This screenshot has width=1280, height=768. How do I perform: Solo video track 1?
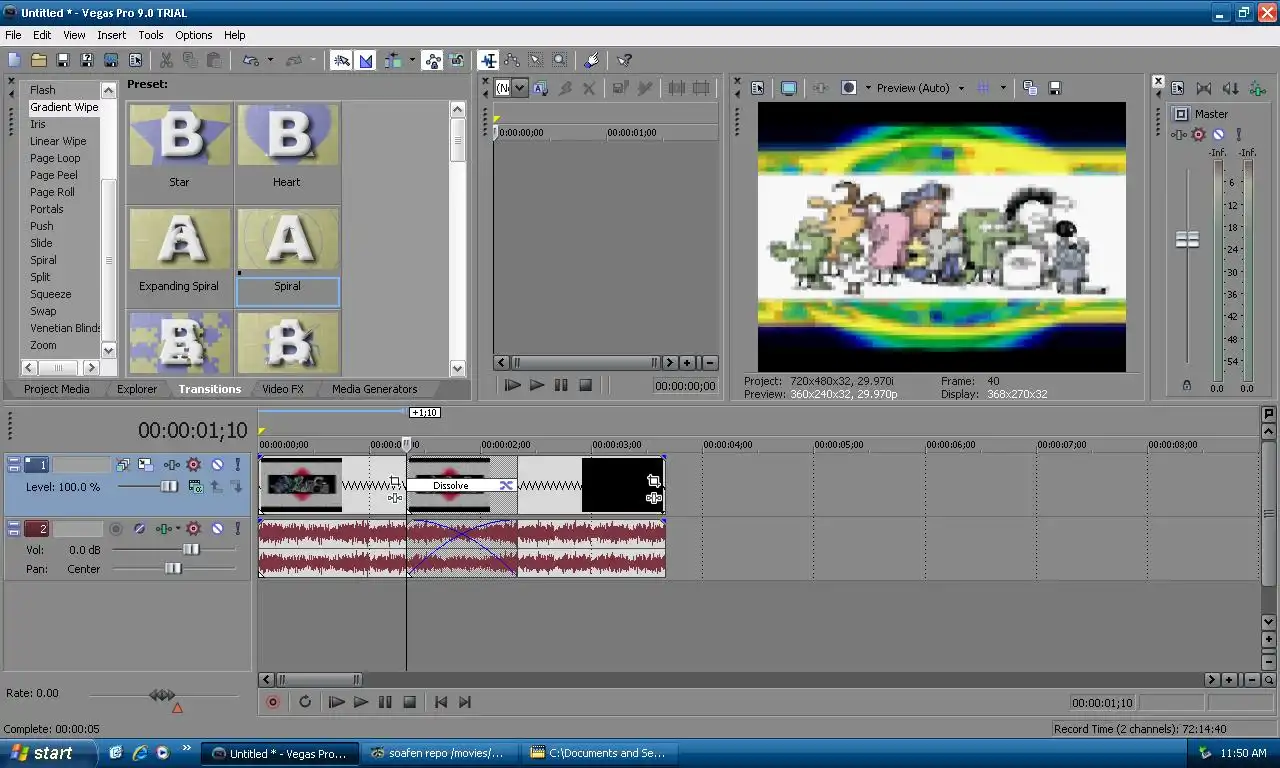click(x=238, y=465)
